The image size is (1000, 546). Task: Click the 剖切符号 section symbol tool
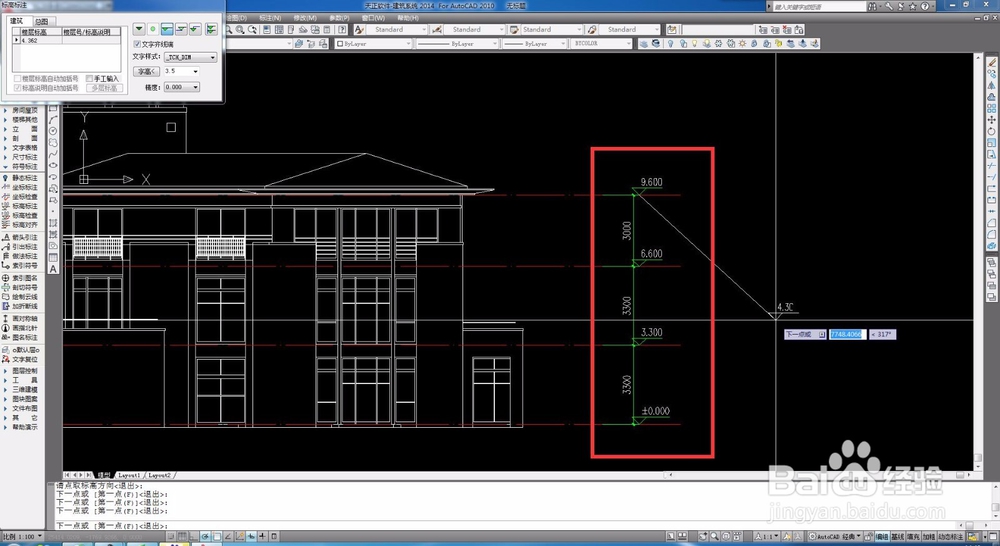(x=20, y=288)
